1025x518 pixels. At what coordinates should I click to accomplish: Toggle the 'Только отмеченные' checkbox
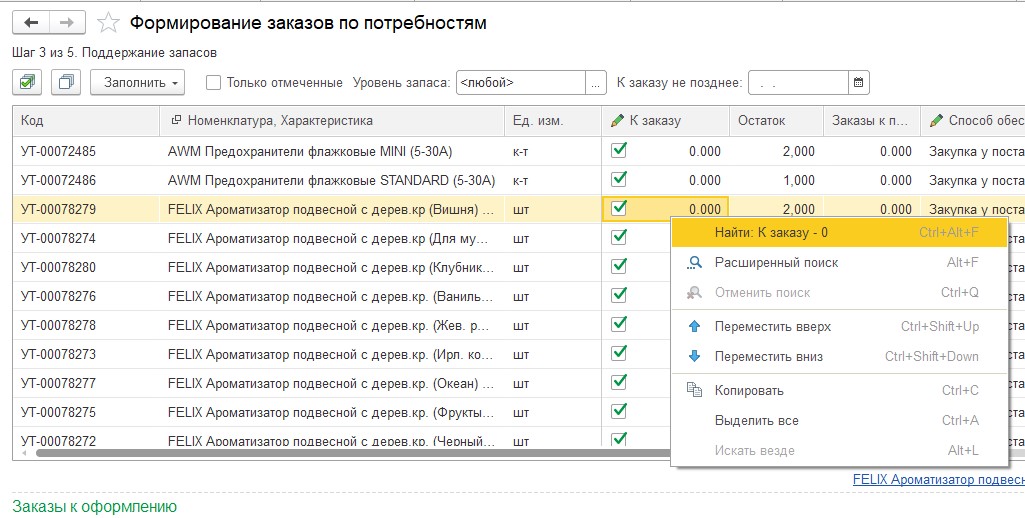[x=213, y=83]
